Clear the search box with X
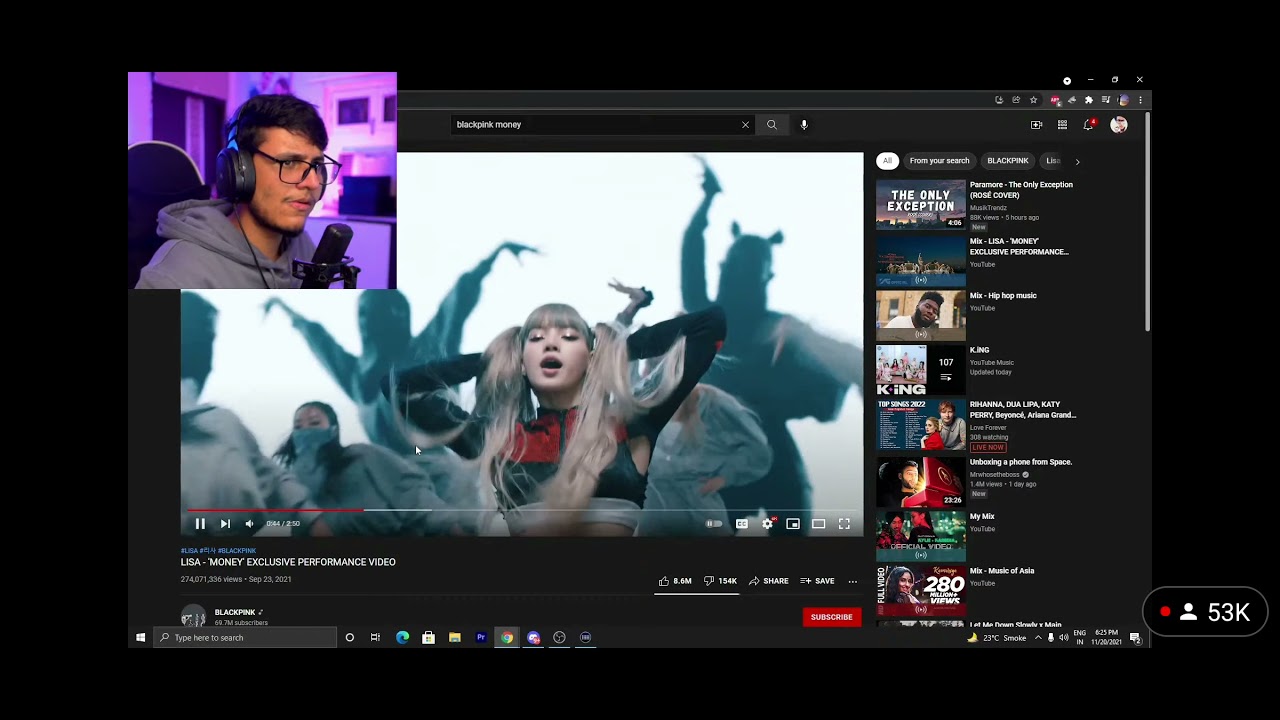 [x=745, y=125]
